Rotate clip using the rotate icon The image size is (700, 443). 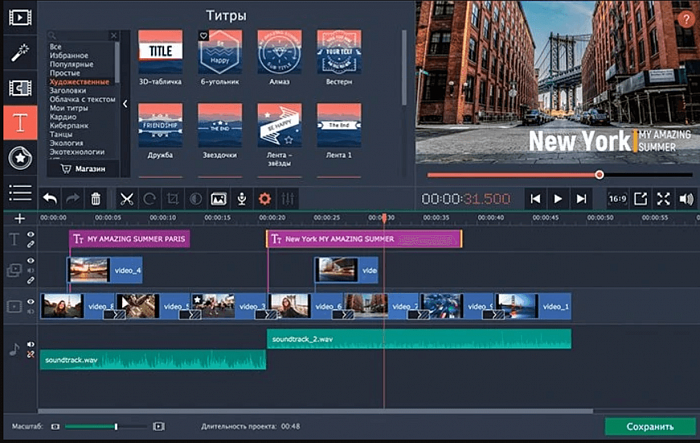click(x=150, y=199)
